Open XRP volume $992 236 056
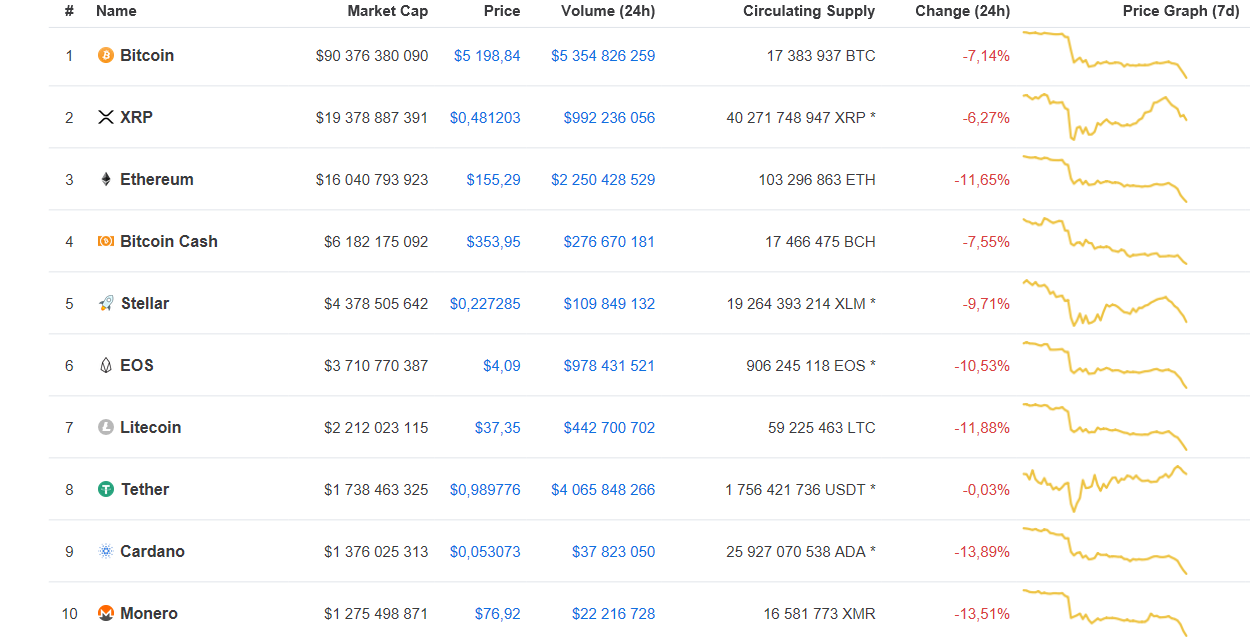1250x642 pixels. click(x=609, y=118)
